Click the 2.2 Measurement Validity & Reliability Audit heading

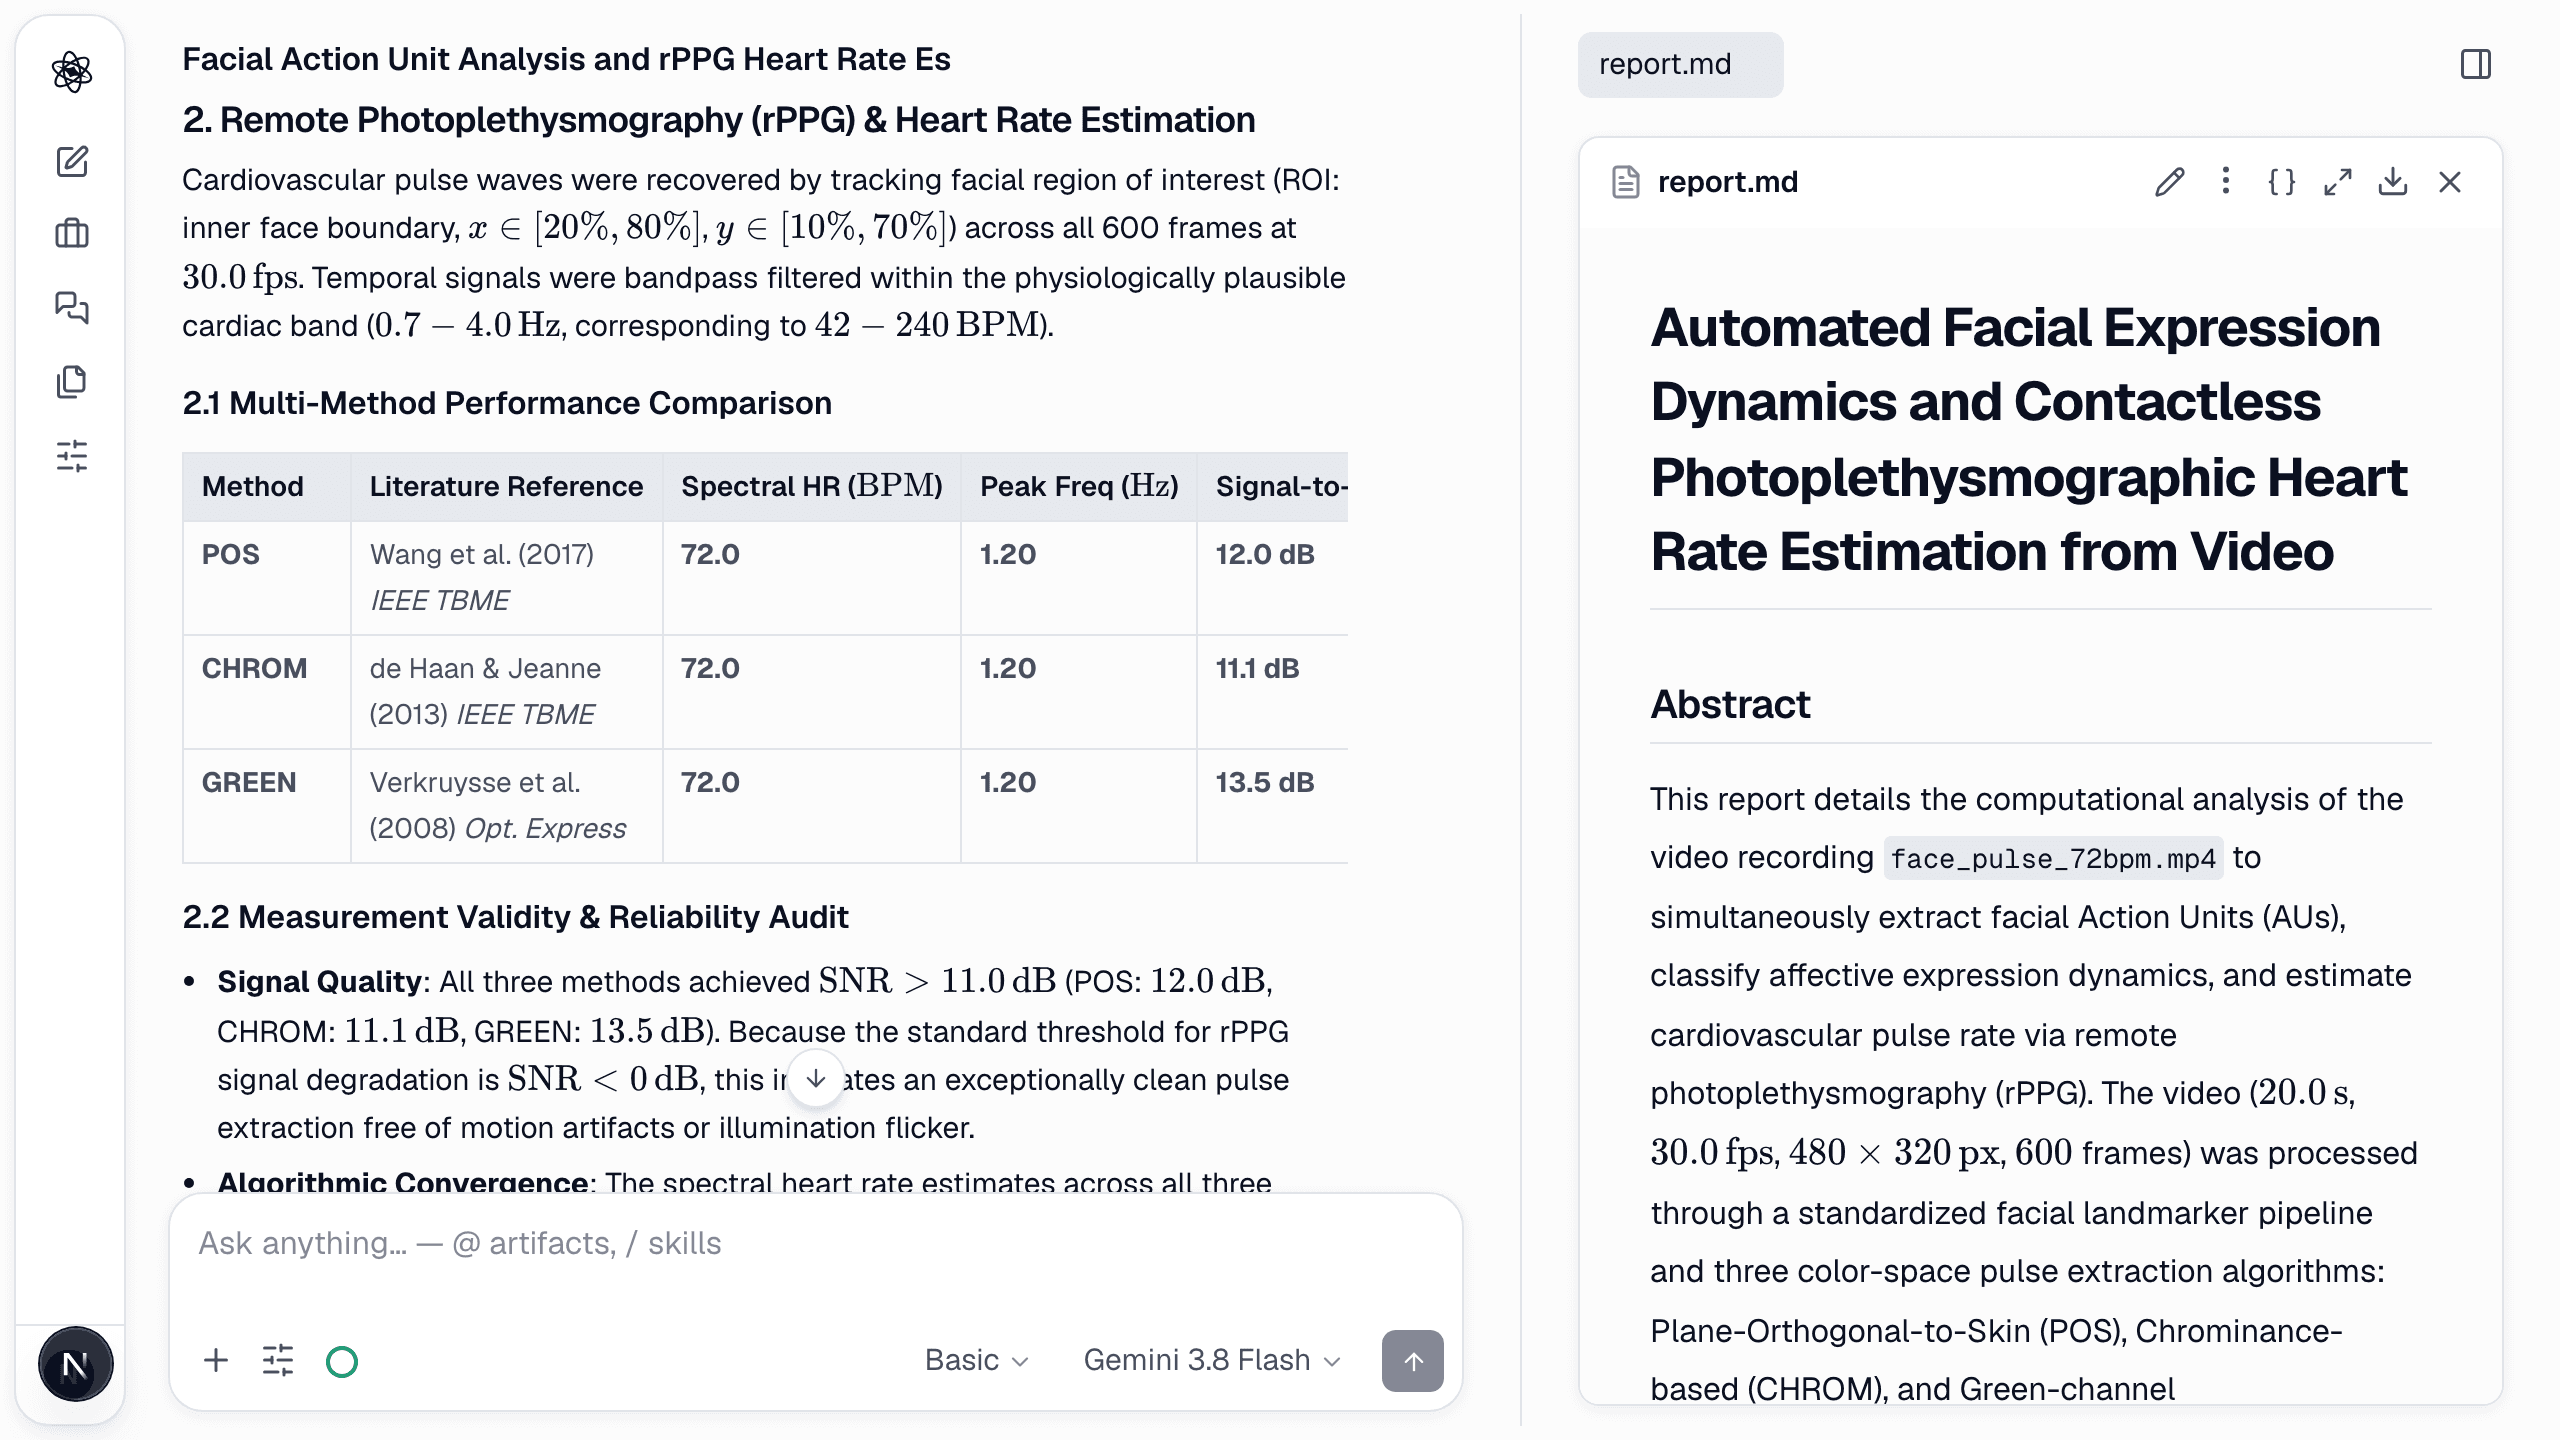(x=515, y=917)
